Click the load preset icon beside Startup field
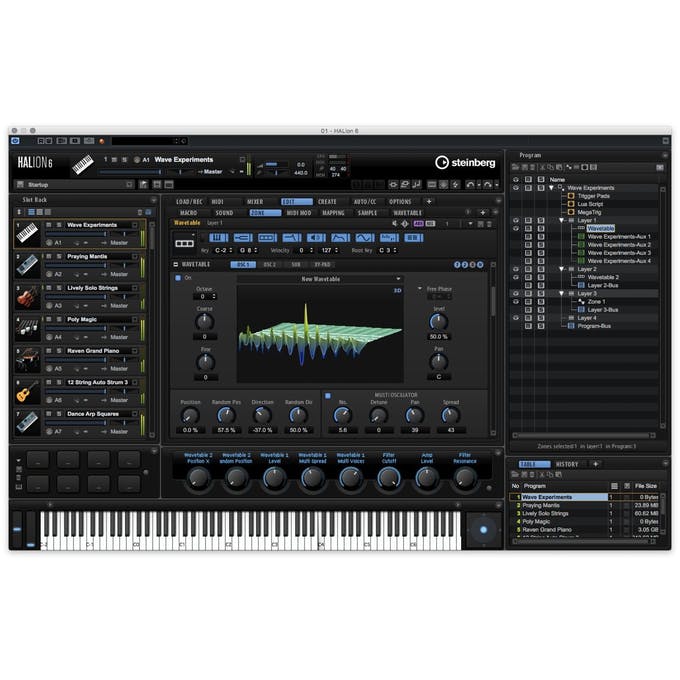680x680 pixels. click(x=143, y=185)
